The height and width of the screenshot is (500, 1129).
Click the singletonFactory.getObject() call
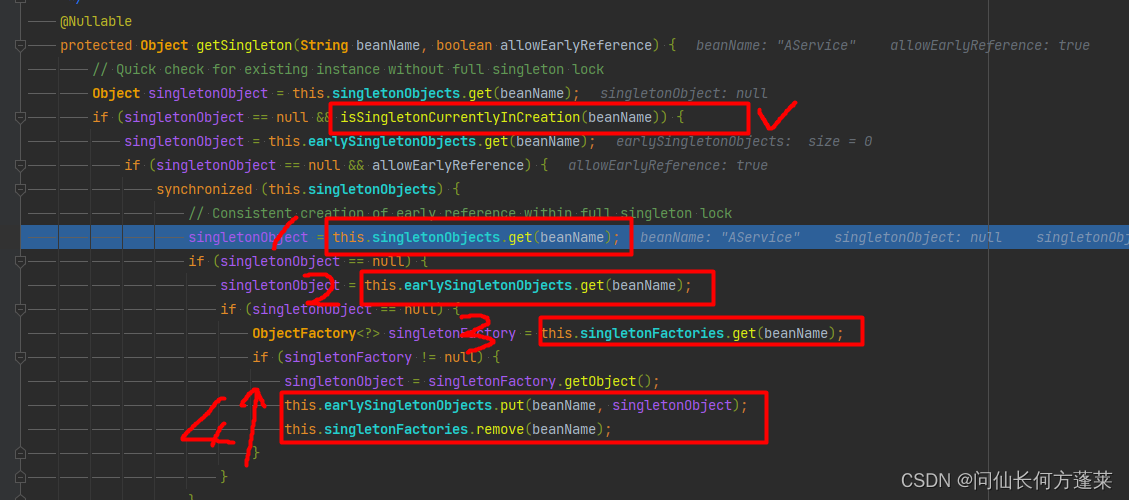pyautogui.click(x=544, y=381)
